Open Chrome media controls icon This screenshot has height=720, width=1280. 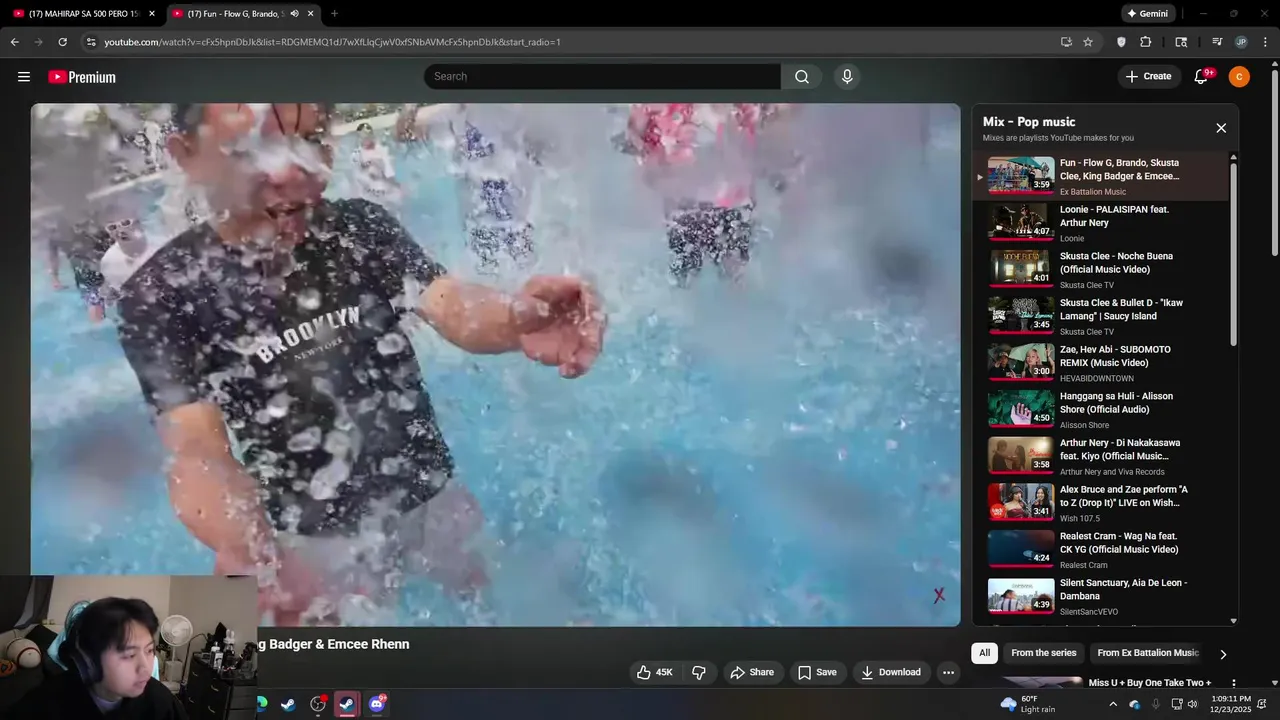pyautogui.click(x=1217, y=42)
